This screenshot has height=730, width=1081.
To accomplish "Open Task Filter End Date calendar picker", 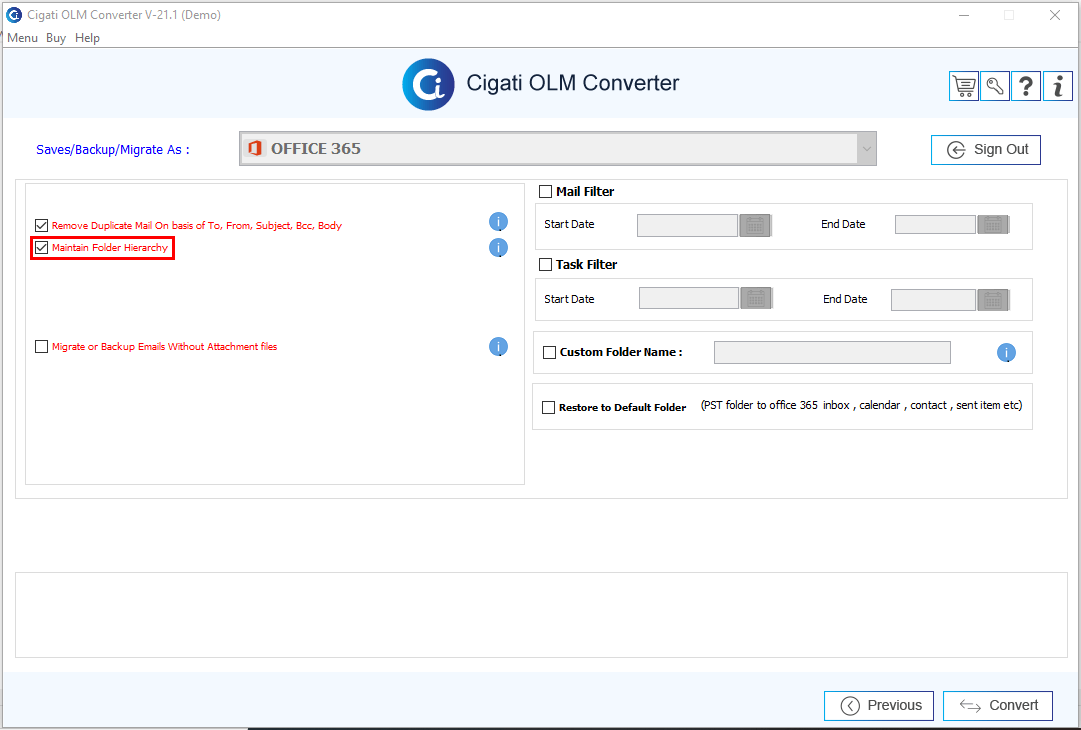I will tap(993, 300).
